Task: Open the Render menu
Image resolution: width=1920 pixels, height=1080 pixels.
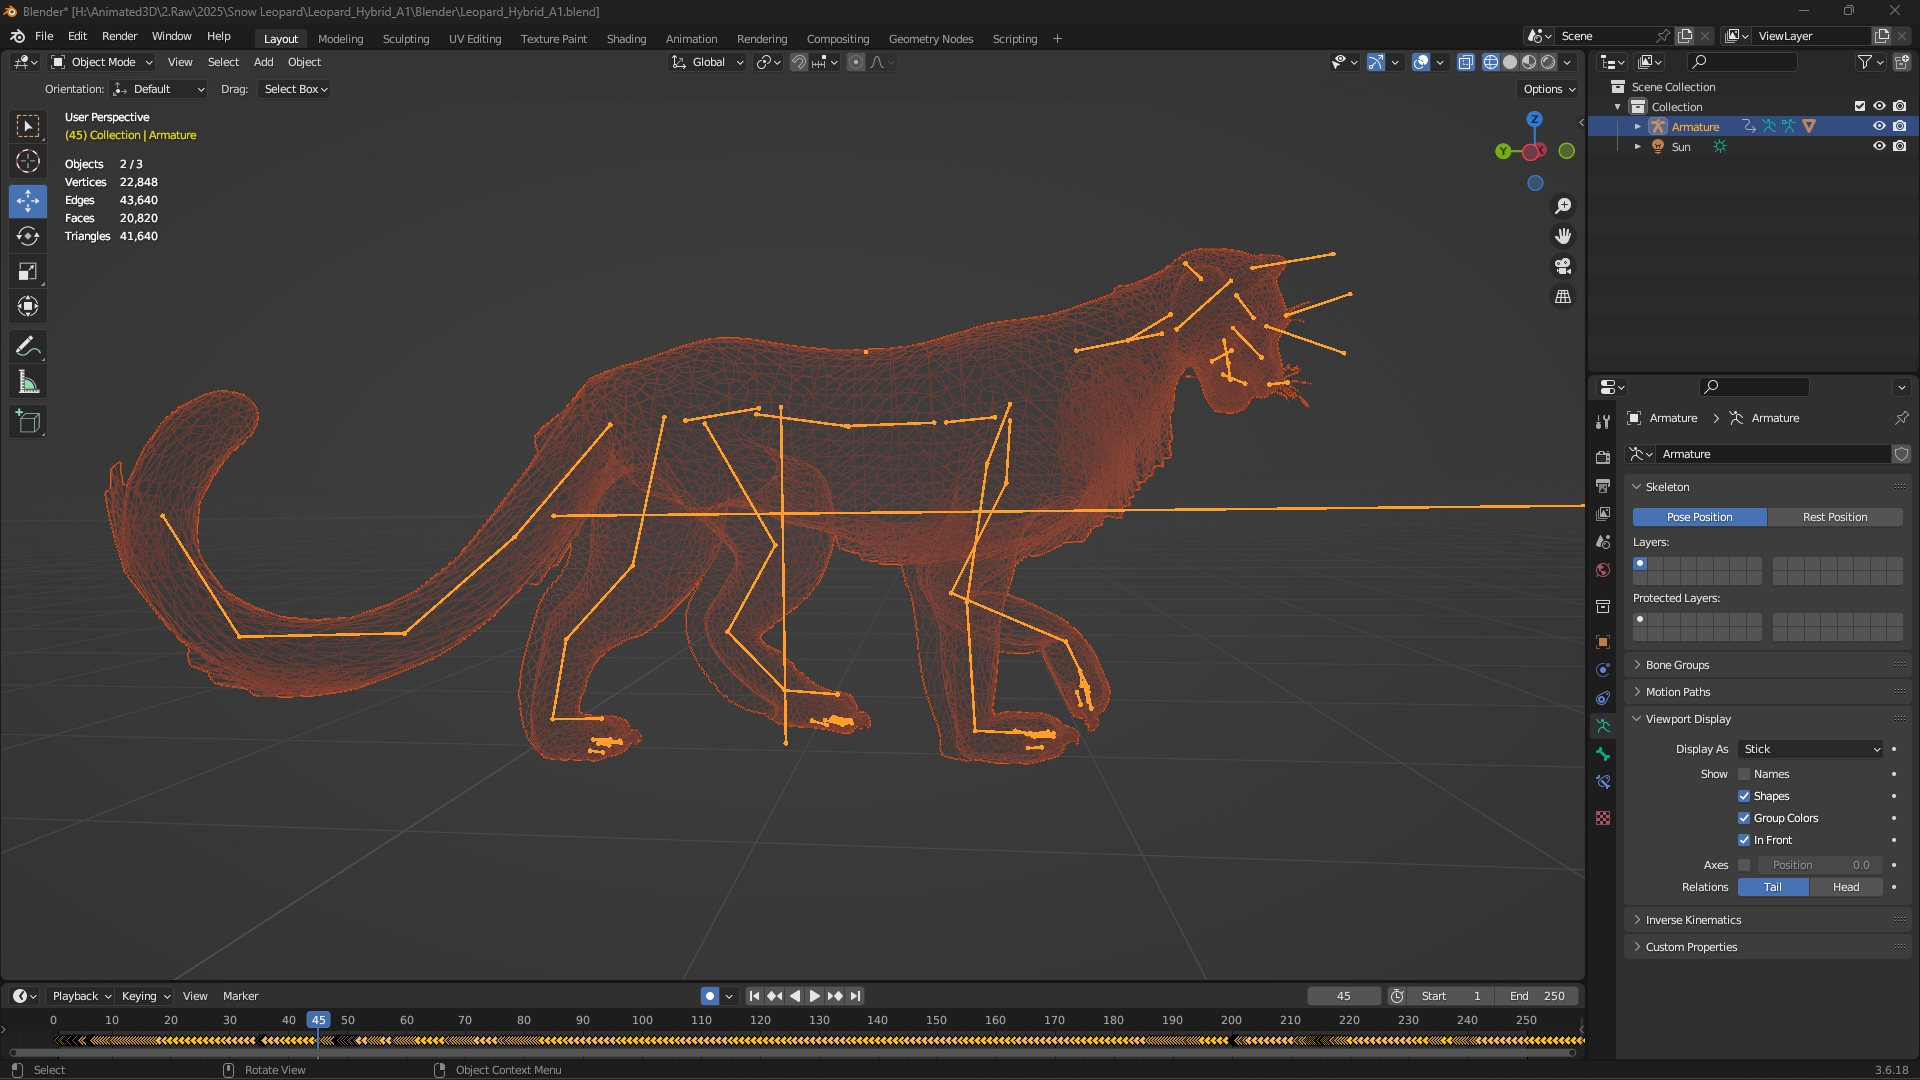Action: 119,36
